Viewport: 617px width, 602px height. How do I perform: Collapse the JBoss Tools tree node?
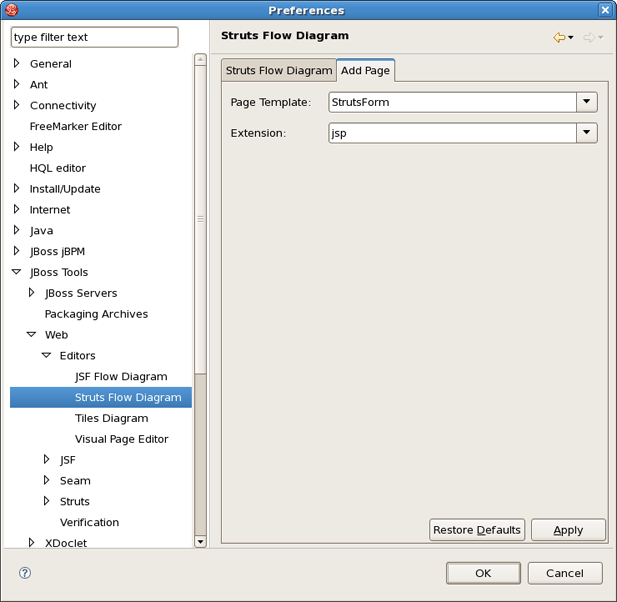pos(17,272)
